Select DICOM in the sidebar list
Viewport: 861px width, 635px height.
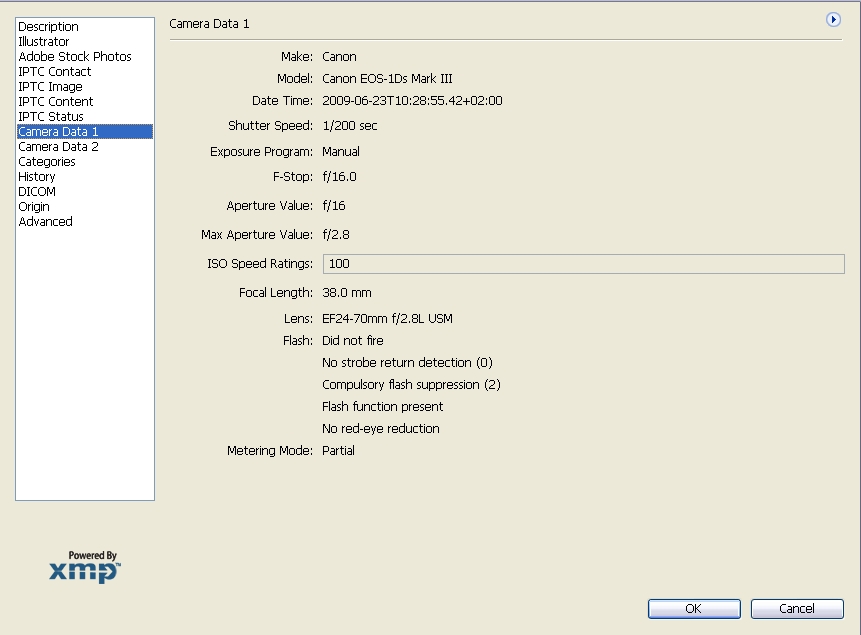pos(37,192)
